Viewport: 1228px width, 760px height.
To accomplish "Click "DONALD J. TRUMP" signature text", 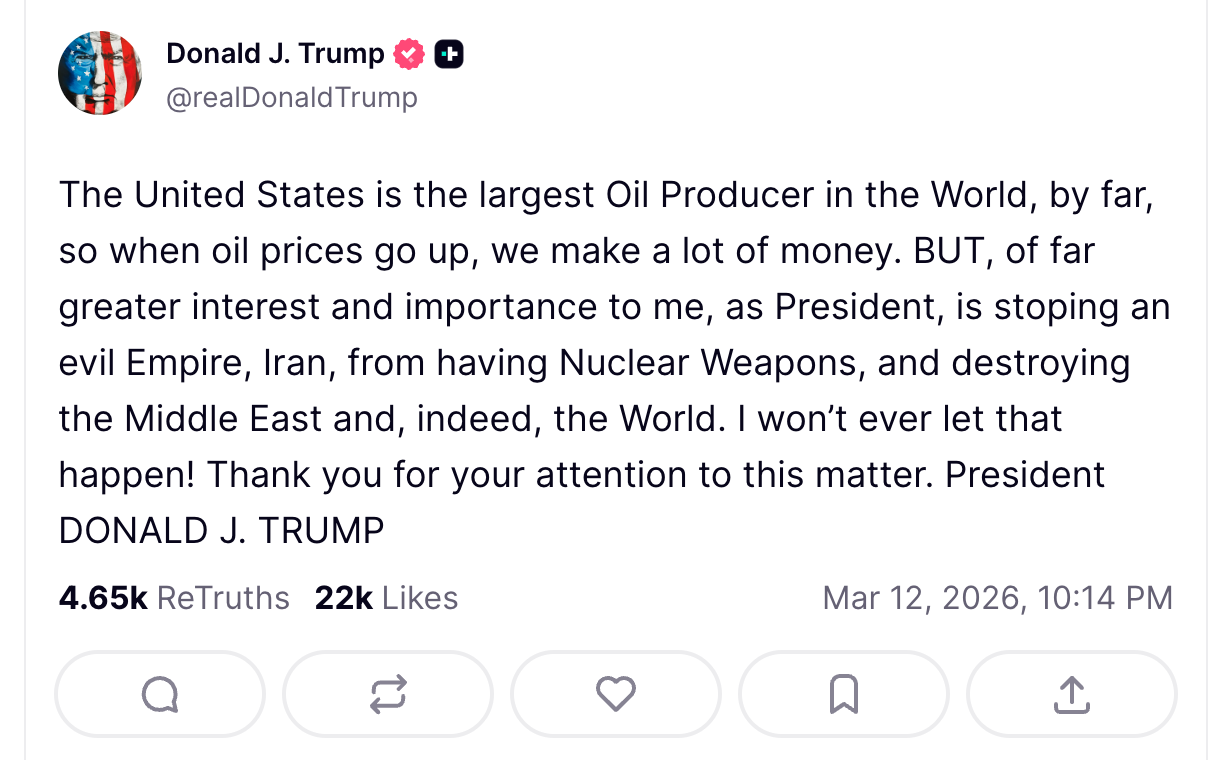I will [x=222, y=531].
